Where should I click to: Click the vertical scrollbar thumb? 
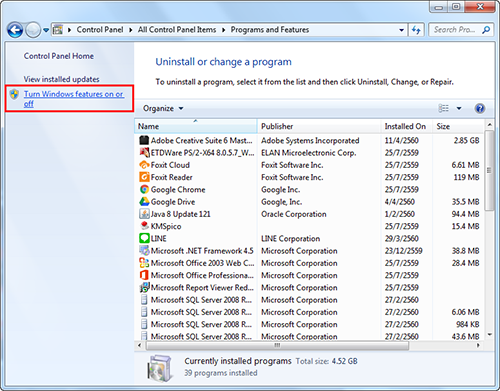[x=489, y=170]
